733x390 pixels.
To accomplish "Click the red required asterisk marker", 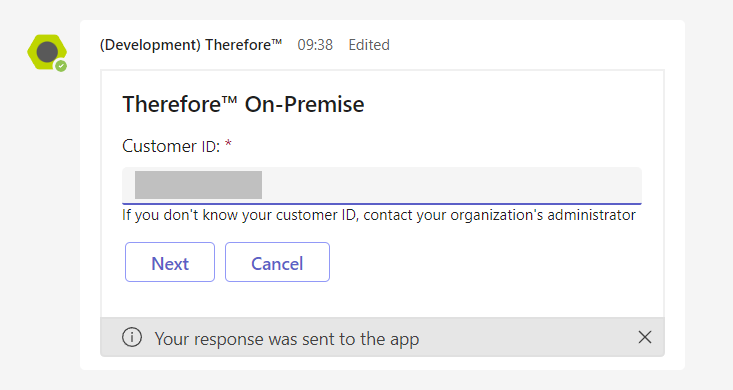I will tap(228, 143).
